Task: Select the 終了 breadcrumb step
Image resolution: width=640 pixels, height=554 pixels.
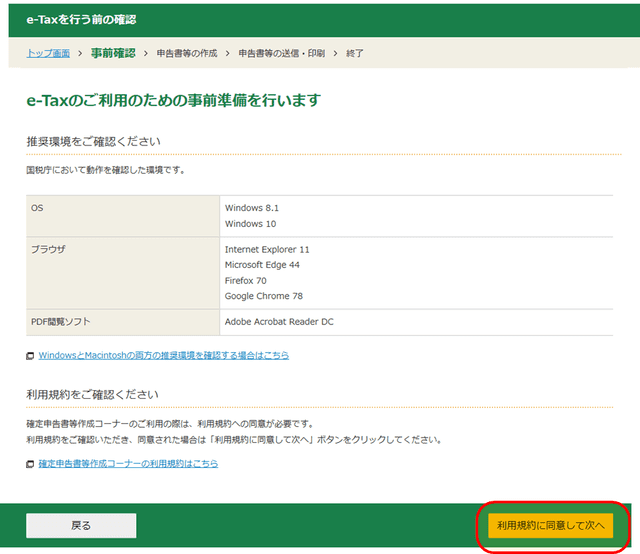Action: click(354, 53)
